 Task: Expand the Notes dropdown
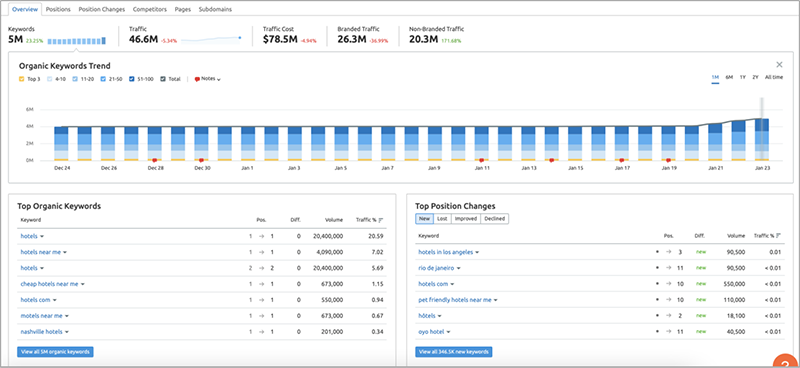pyautogui.click(x=208, y=79)
